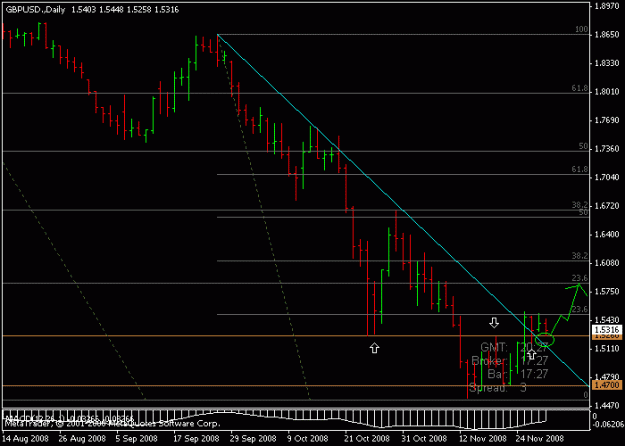The width and height of the screenshot is (625, 446).
Task: Click the 1.5750 price scale value
Action: point(607,291)
